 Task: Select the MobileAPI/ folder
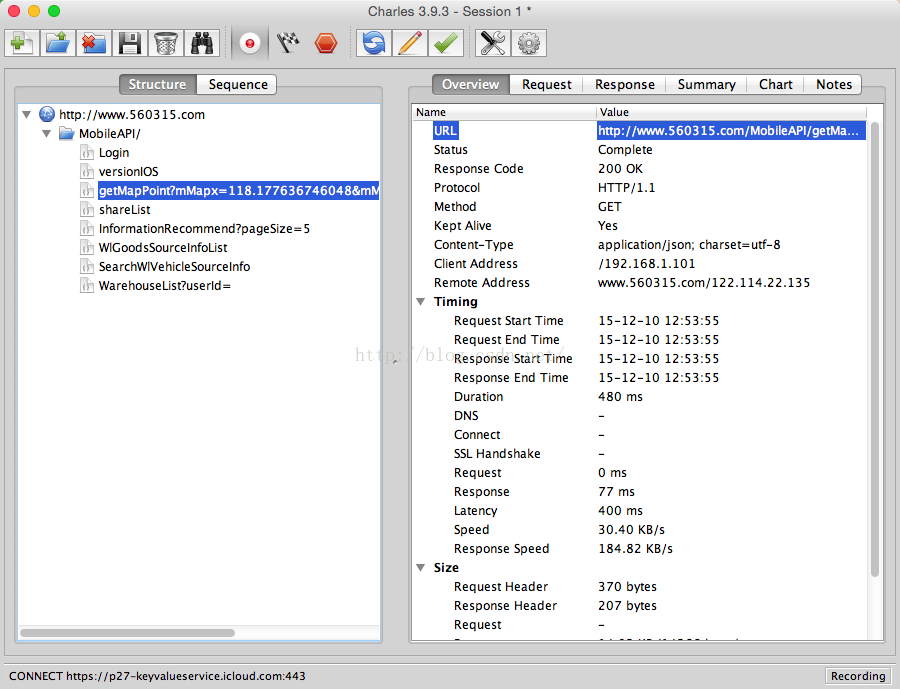pos(110,134)
